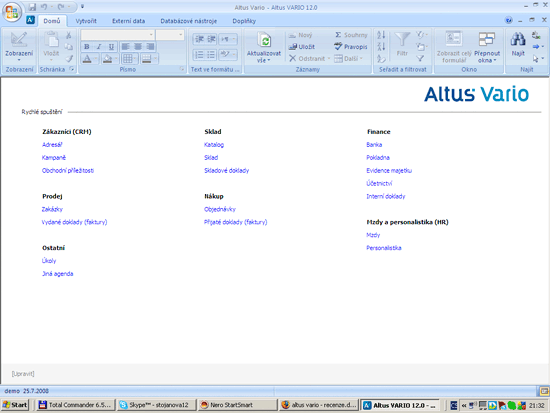Click the toggle filter icon
This screenshot has width=550, height=413.
pyautogui.click(x=420, y=59)
